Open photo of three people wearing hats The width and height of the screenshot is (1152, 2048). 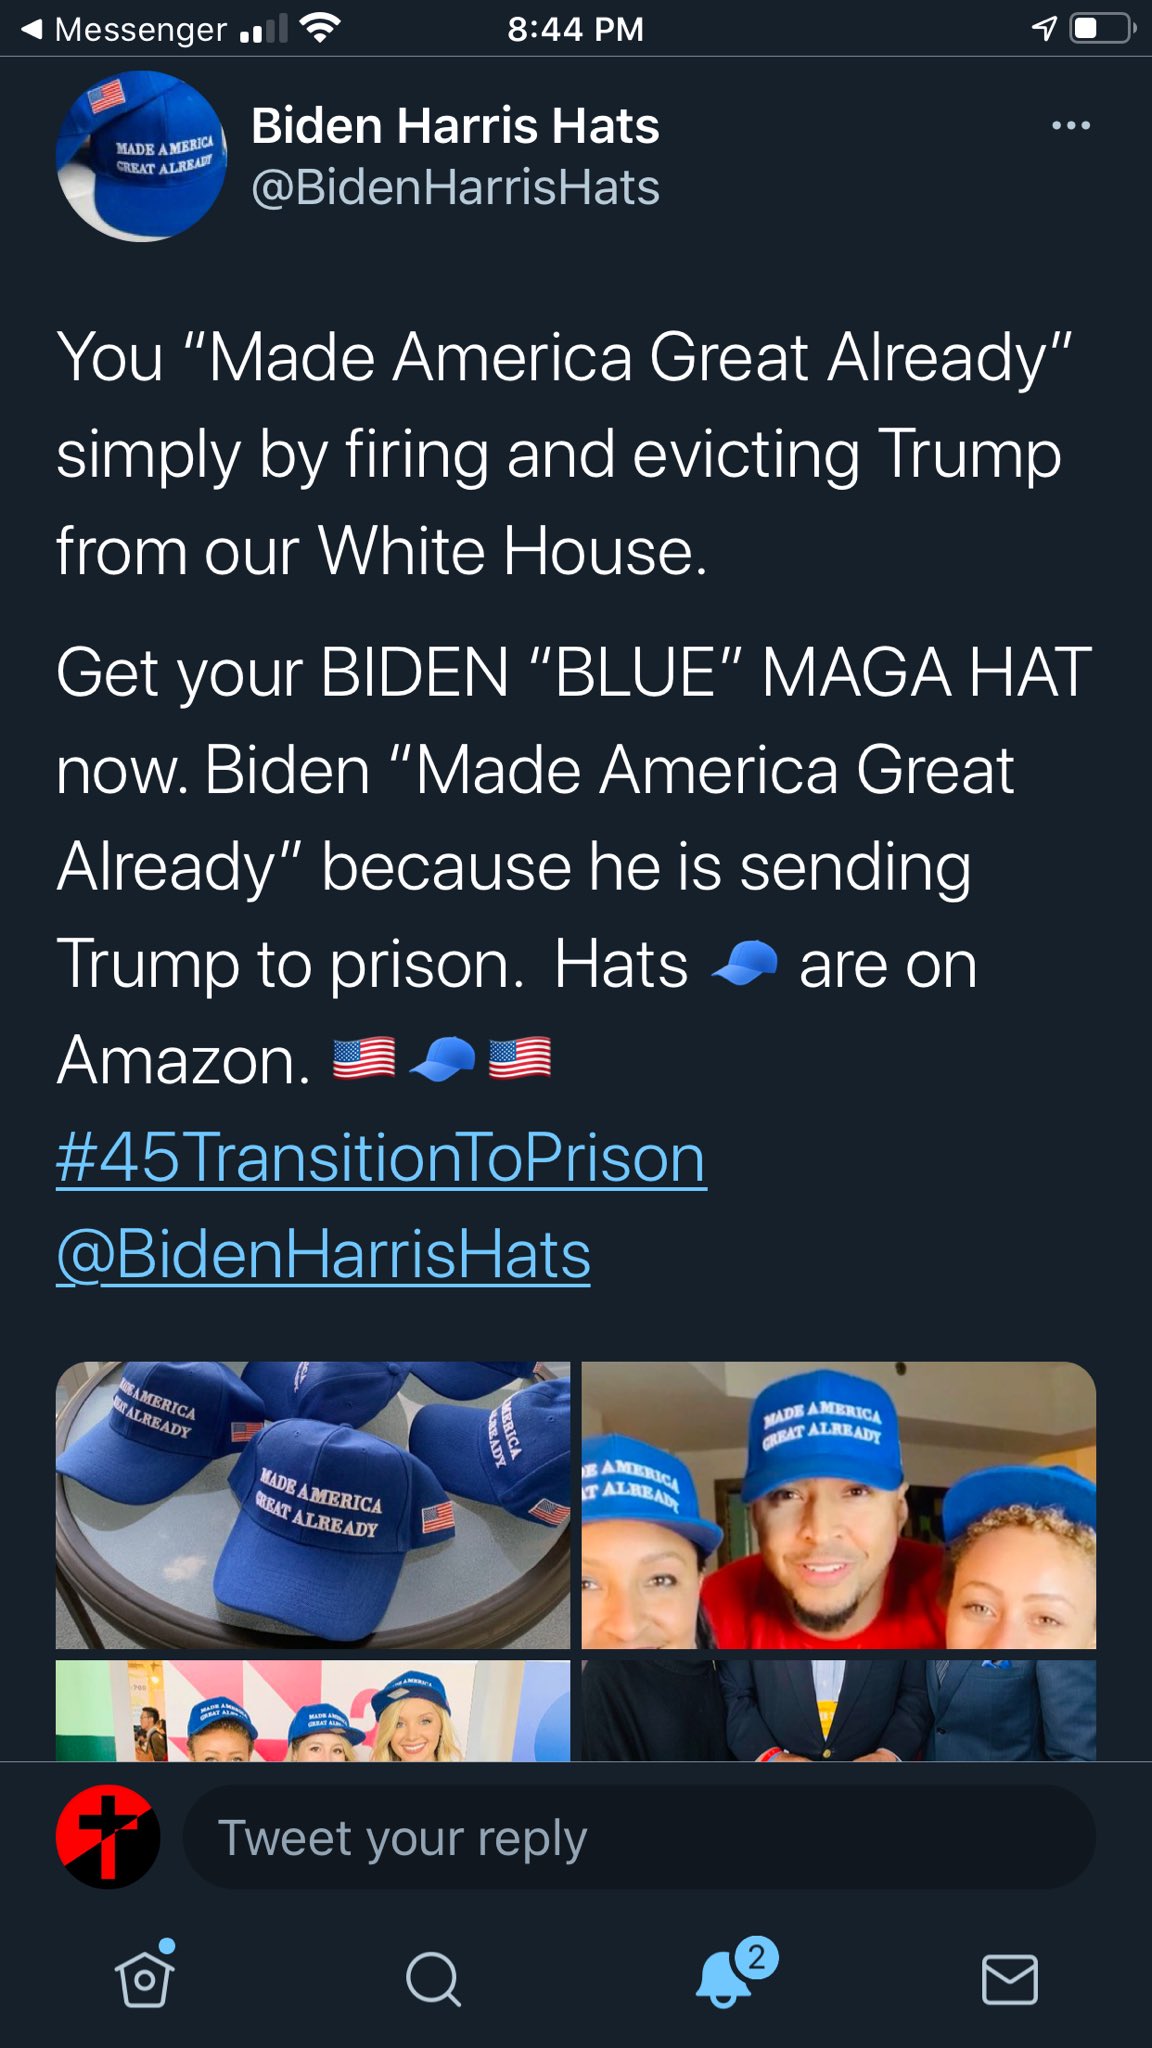pos(839,1505)
